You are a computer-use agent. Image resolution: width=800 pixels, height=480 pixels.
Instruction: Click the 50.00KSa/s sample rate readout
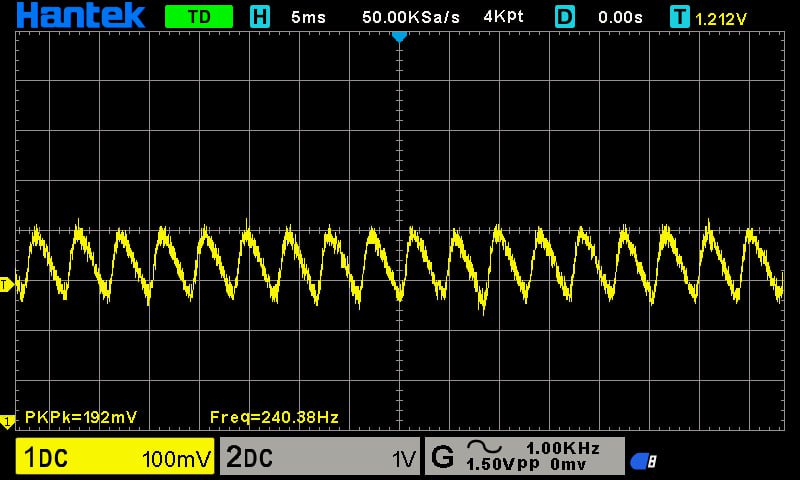tap(411, 17)
